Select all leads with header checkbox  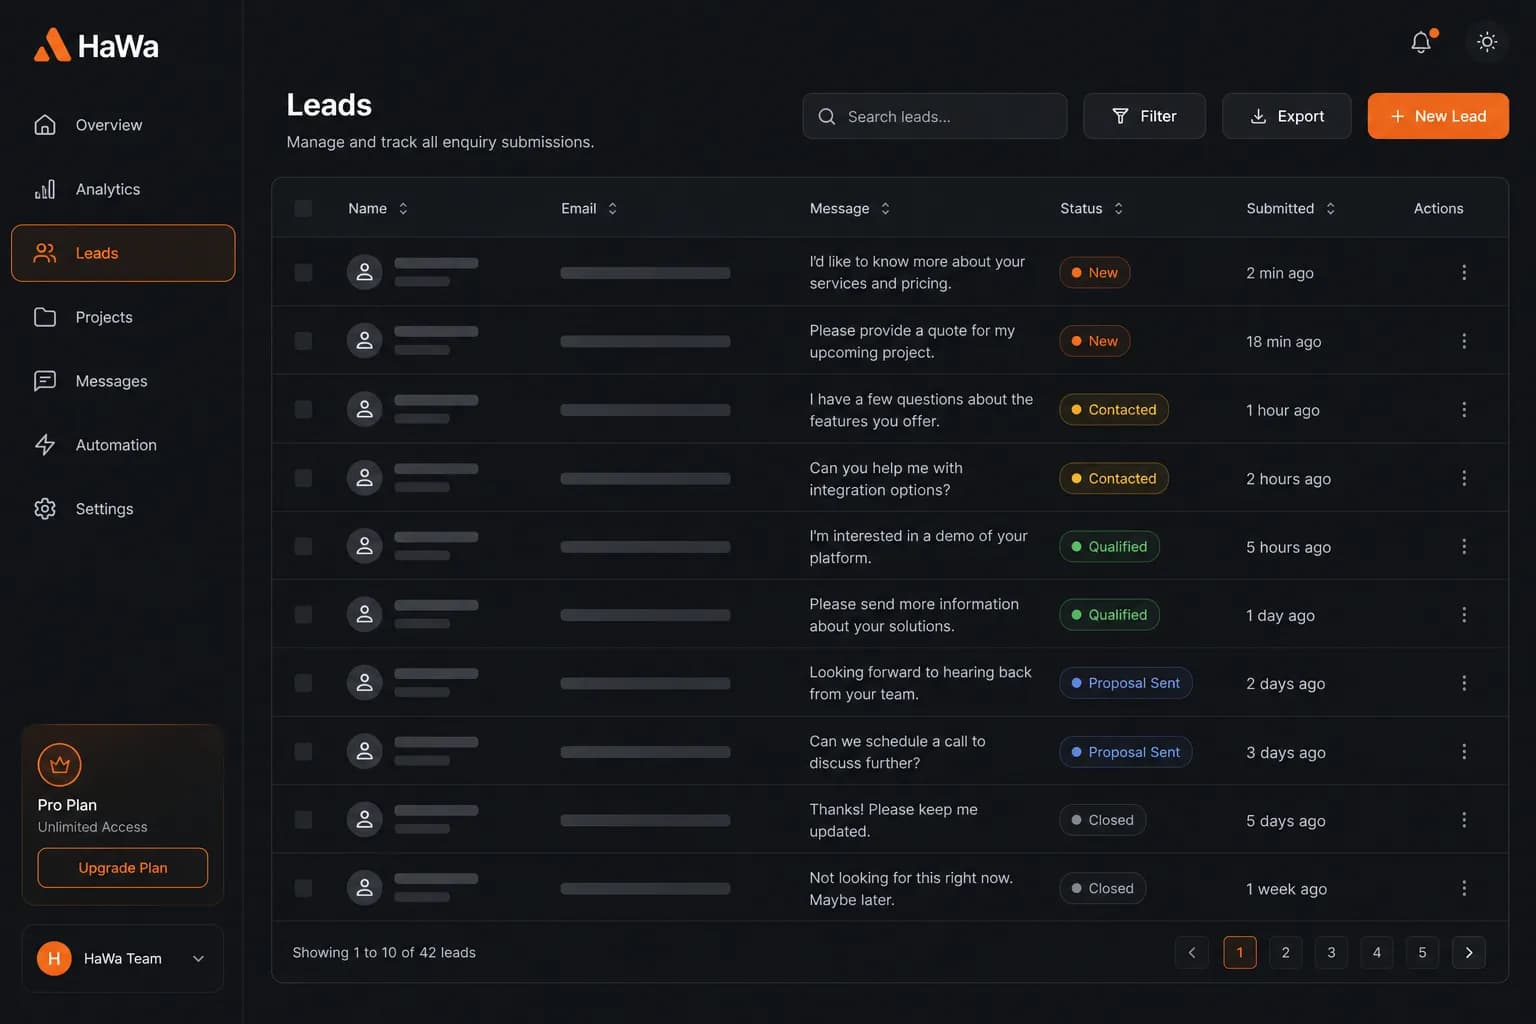click(x=303, y=208)
